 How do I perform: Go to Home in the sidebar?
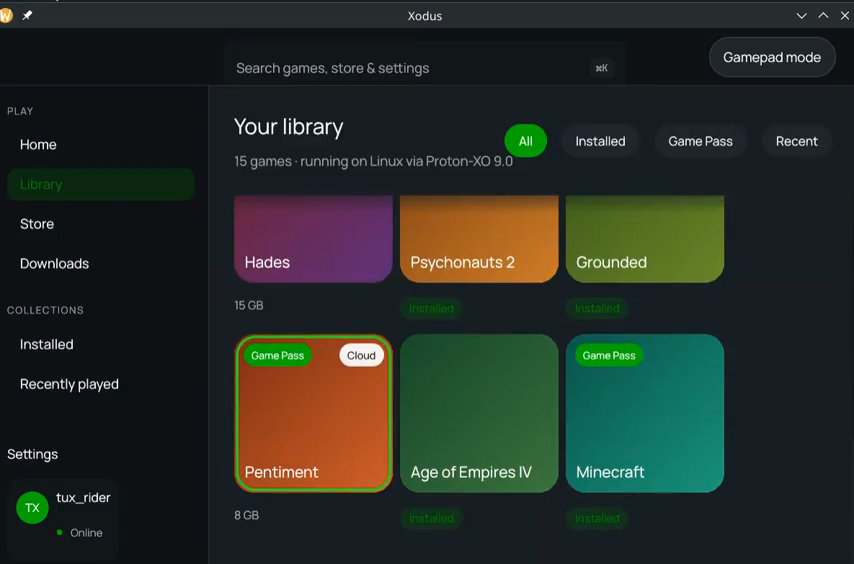tap(101, 145)
